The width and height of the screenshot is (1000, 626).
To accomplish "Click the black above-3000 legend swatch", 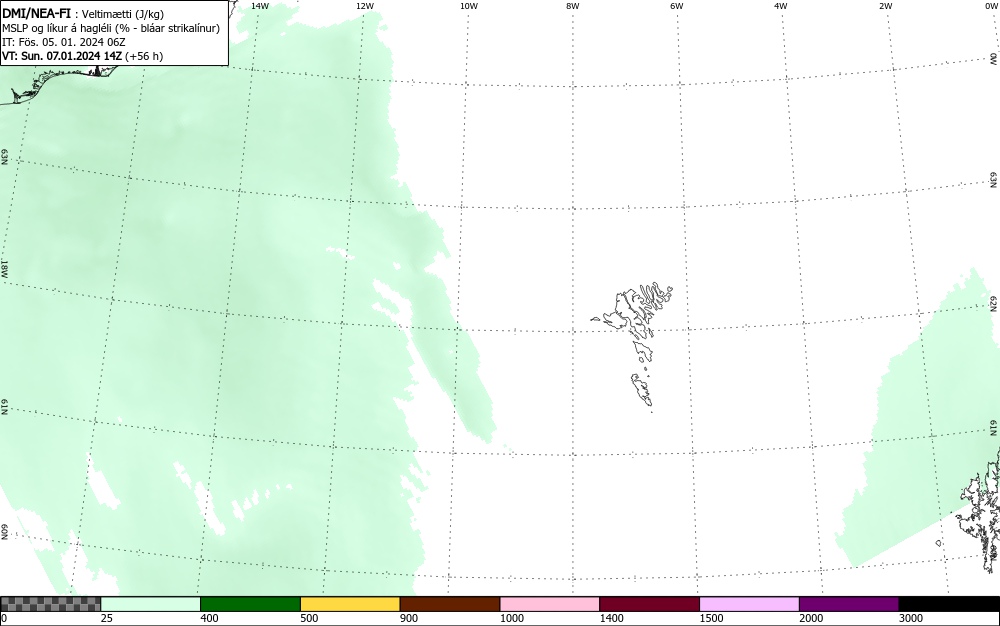I will (949, 604).
